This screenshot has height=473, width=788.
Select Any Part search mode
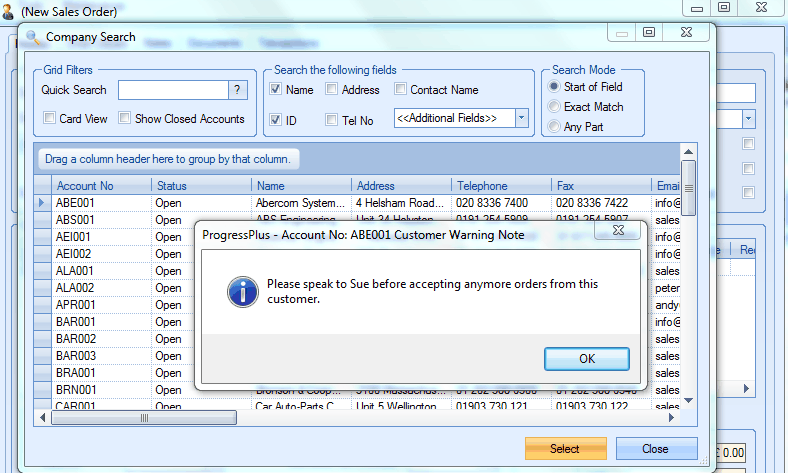point(554,126)
